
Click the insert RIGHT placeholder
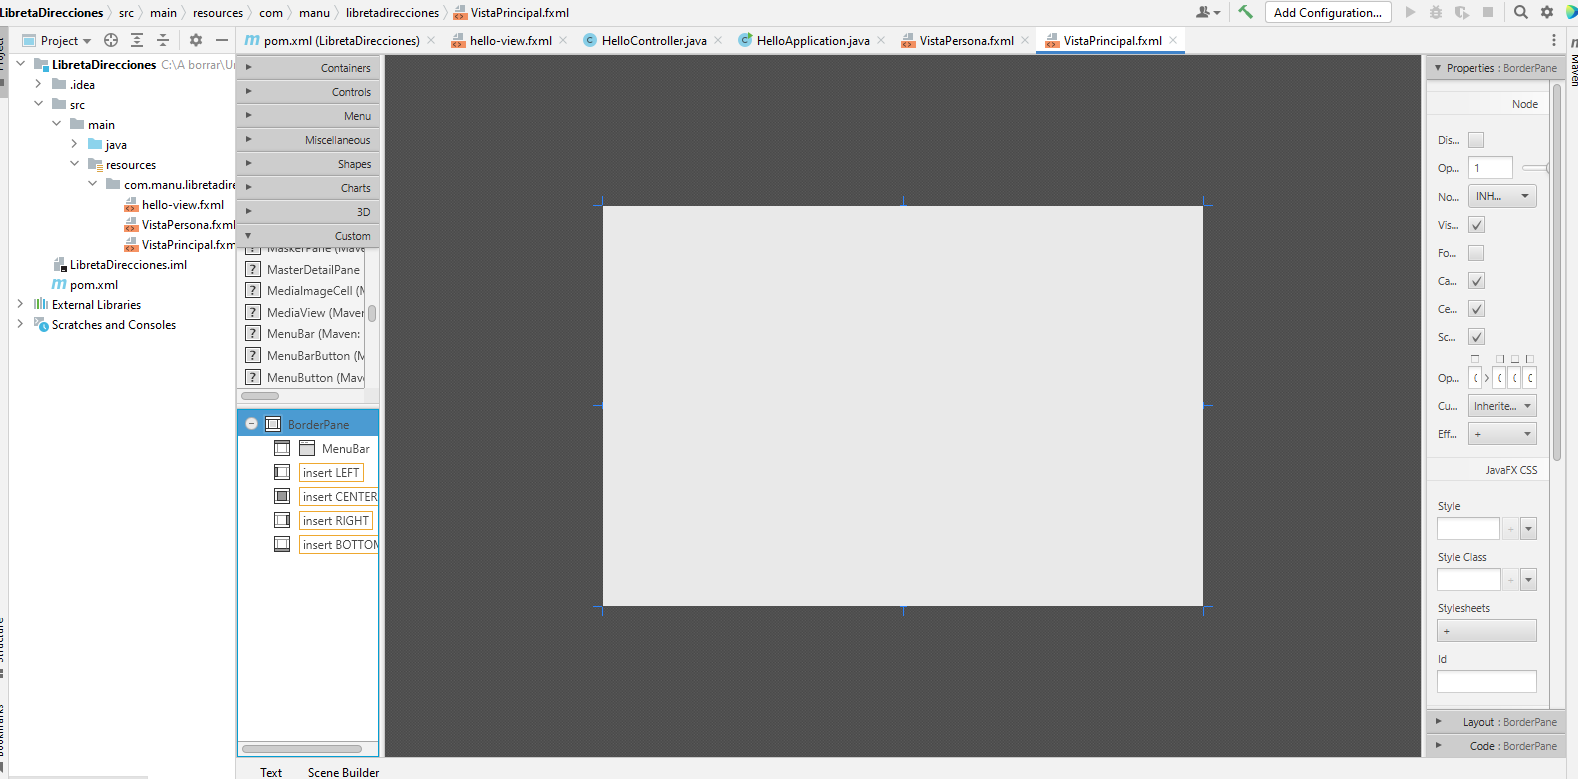[336, 521]
